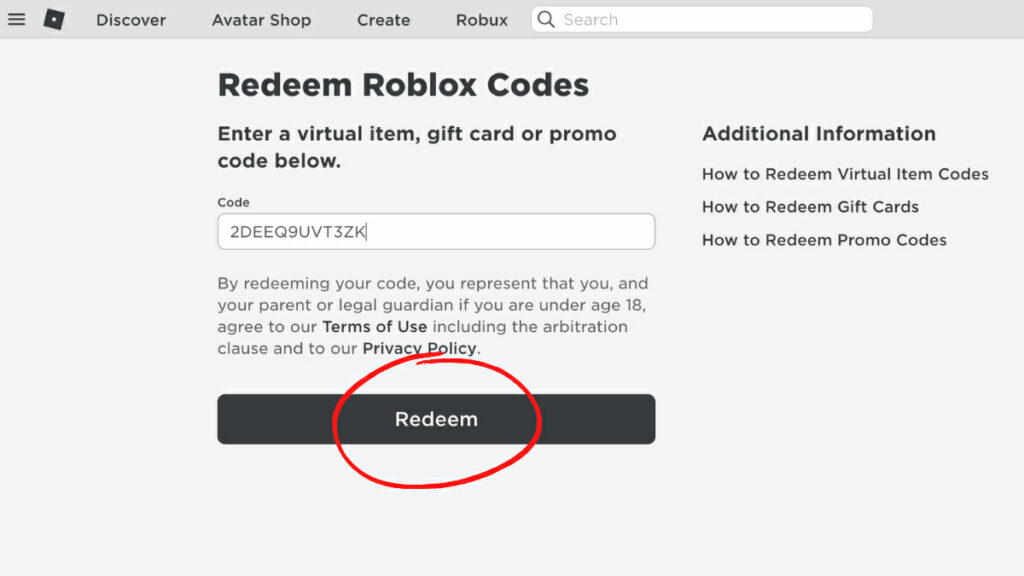Open the Robux page
Image resolution: width=1024 pixels, height=576 pixels.
point(481,20)
